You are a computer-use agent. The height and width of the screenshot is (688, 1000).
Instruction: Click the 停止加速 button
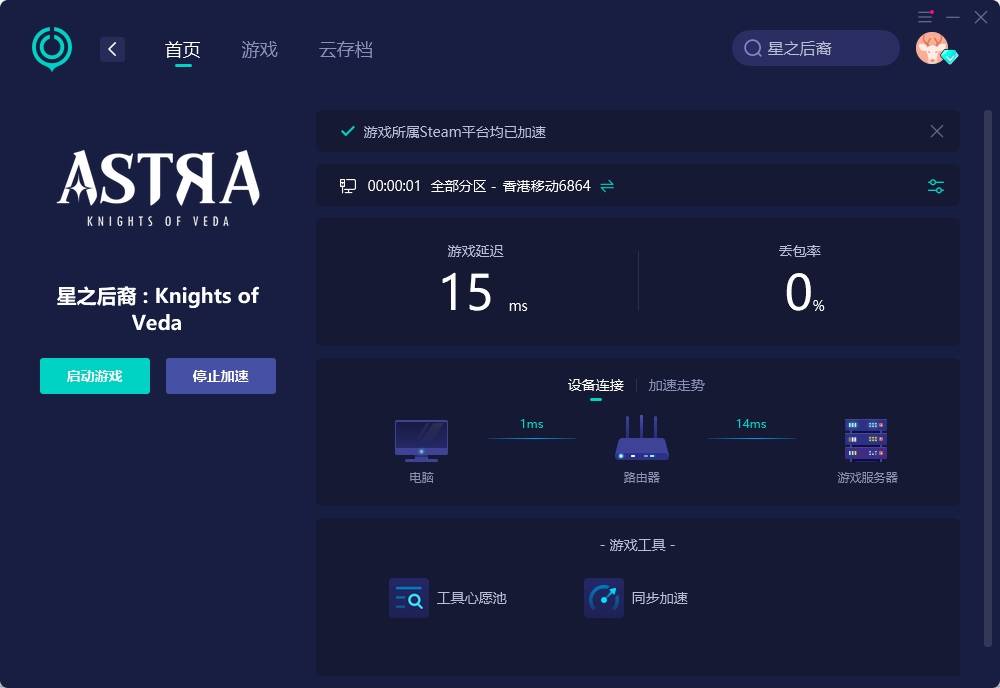coord(221,376)
